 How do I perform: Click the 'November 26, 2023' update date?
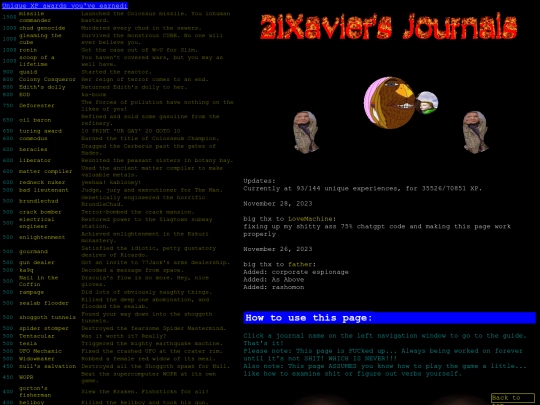tap(278, 249)
